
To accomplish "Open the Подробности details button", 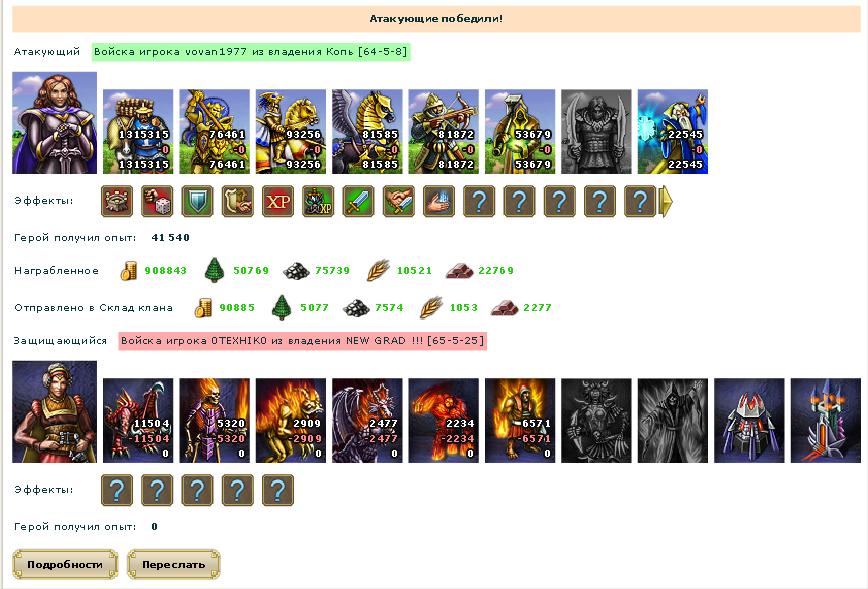I will click(x=65, y=565).
